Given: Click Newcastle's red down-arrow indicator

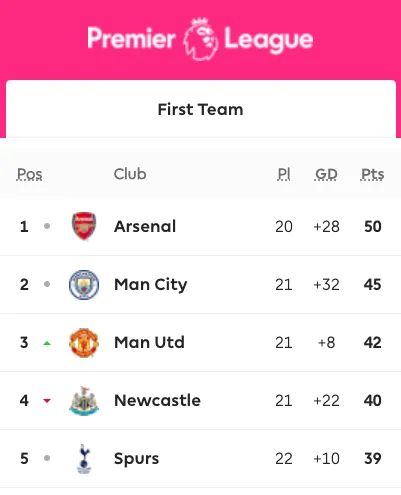Looking at the screenshot, I should [47, 401].
